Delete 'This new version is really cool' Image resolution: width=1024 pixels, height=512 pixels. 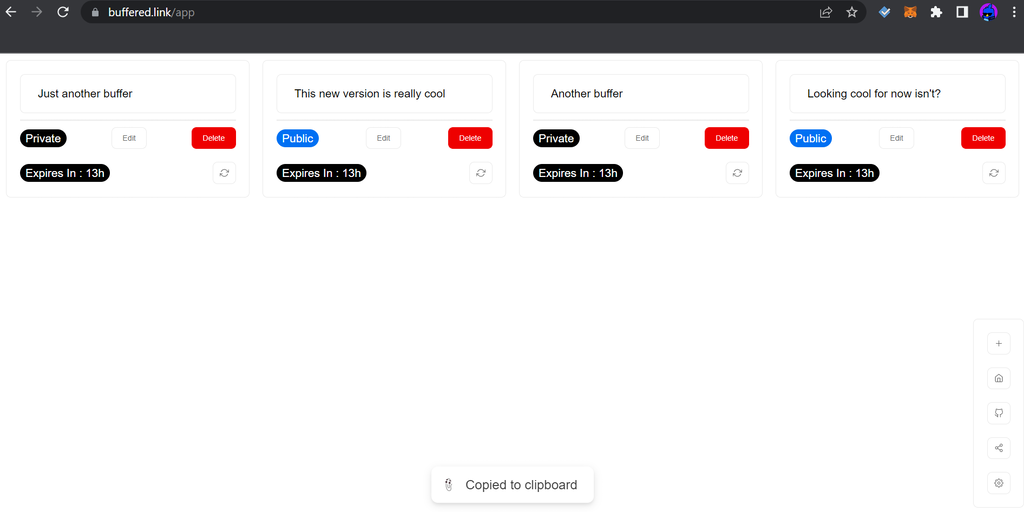click(x=470, y=138)
